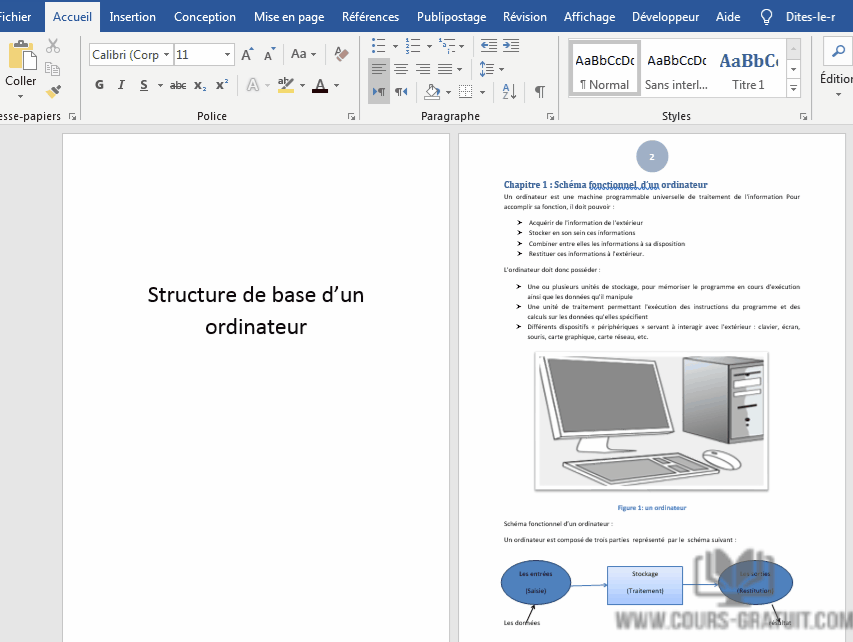Decrease paragraph indent
The image size is (853, 642).
click(489, 46)
